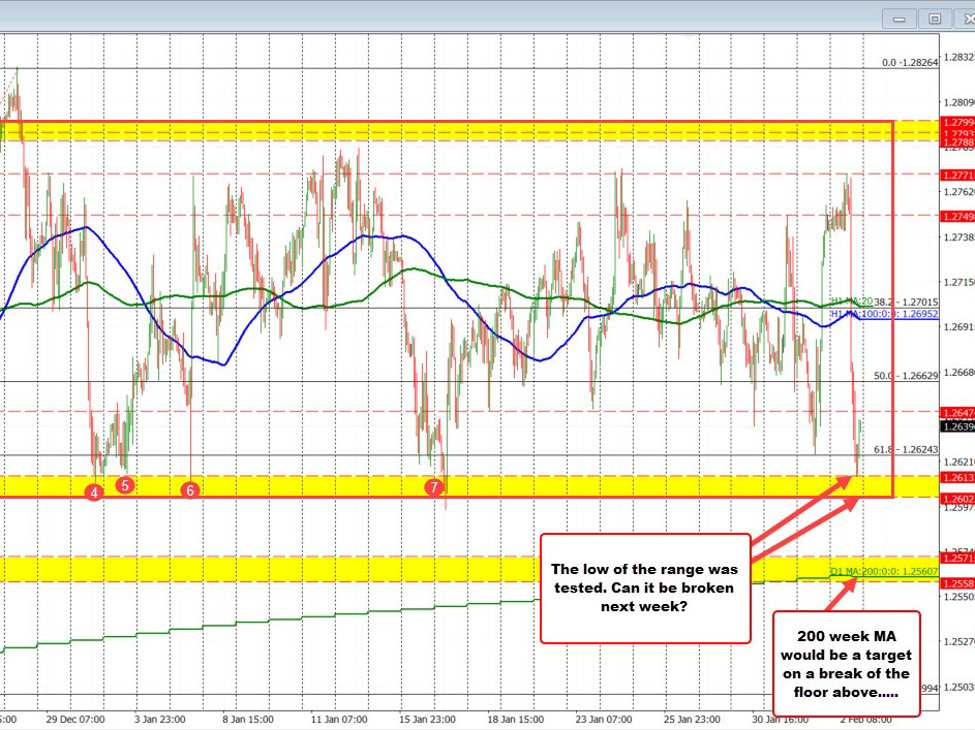Select the red price tag showing 1.2647
The image size is (975, 730).
coord(958,411)
